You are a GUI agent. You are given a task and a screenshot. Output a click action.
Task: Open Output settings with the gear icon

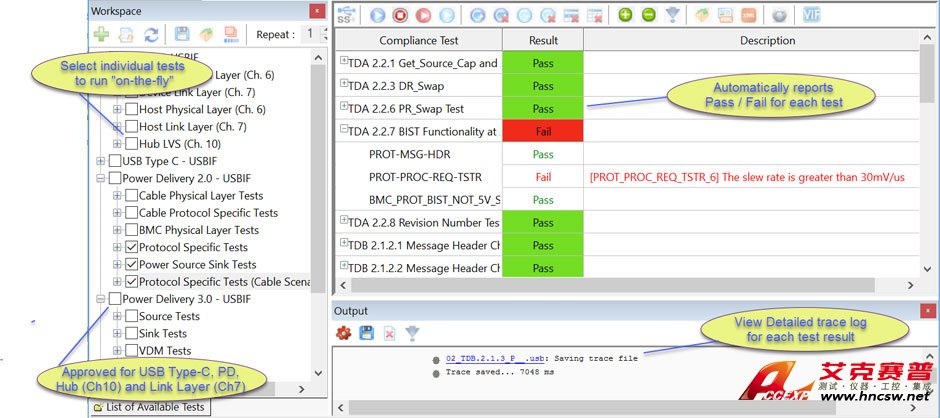(343, 333)
